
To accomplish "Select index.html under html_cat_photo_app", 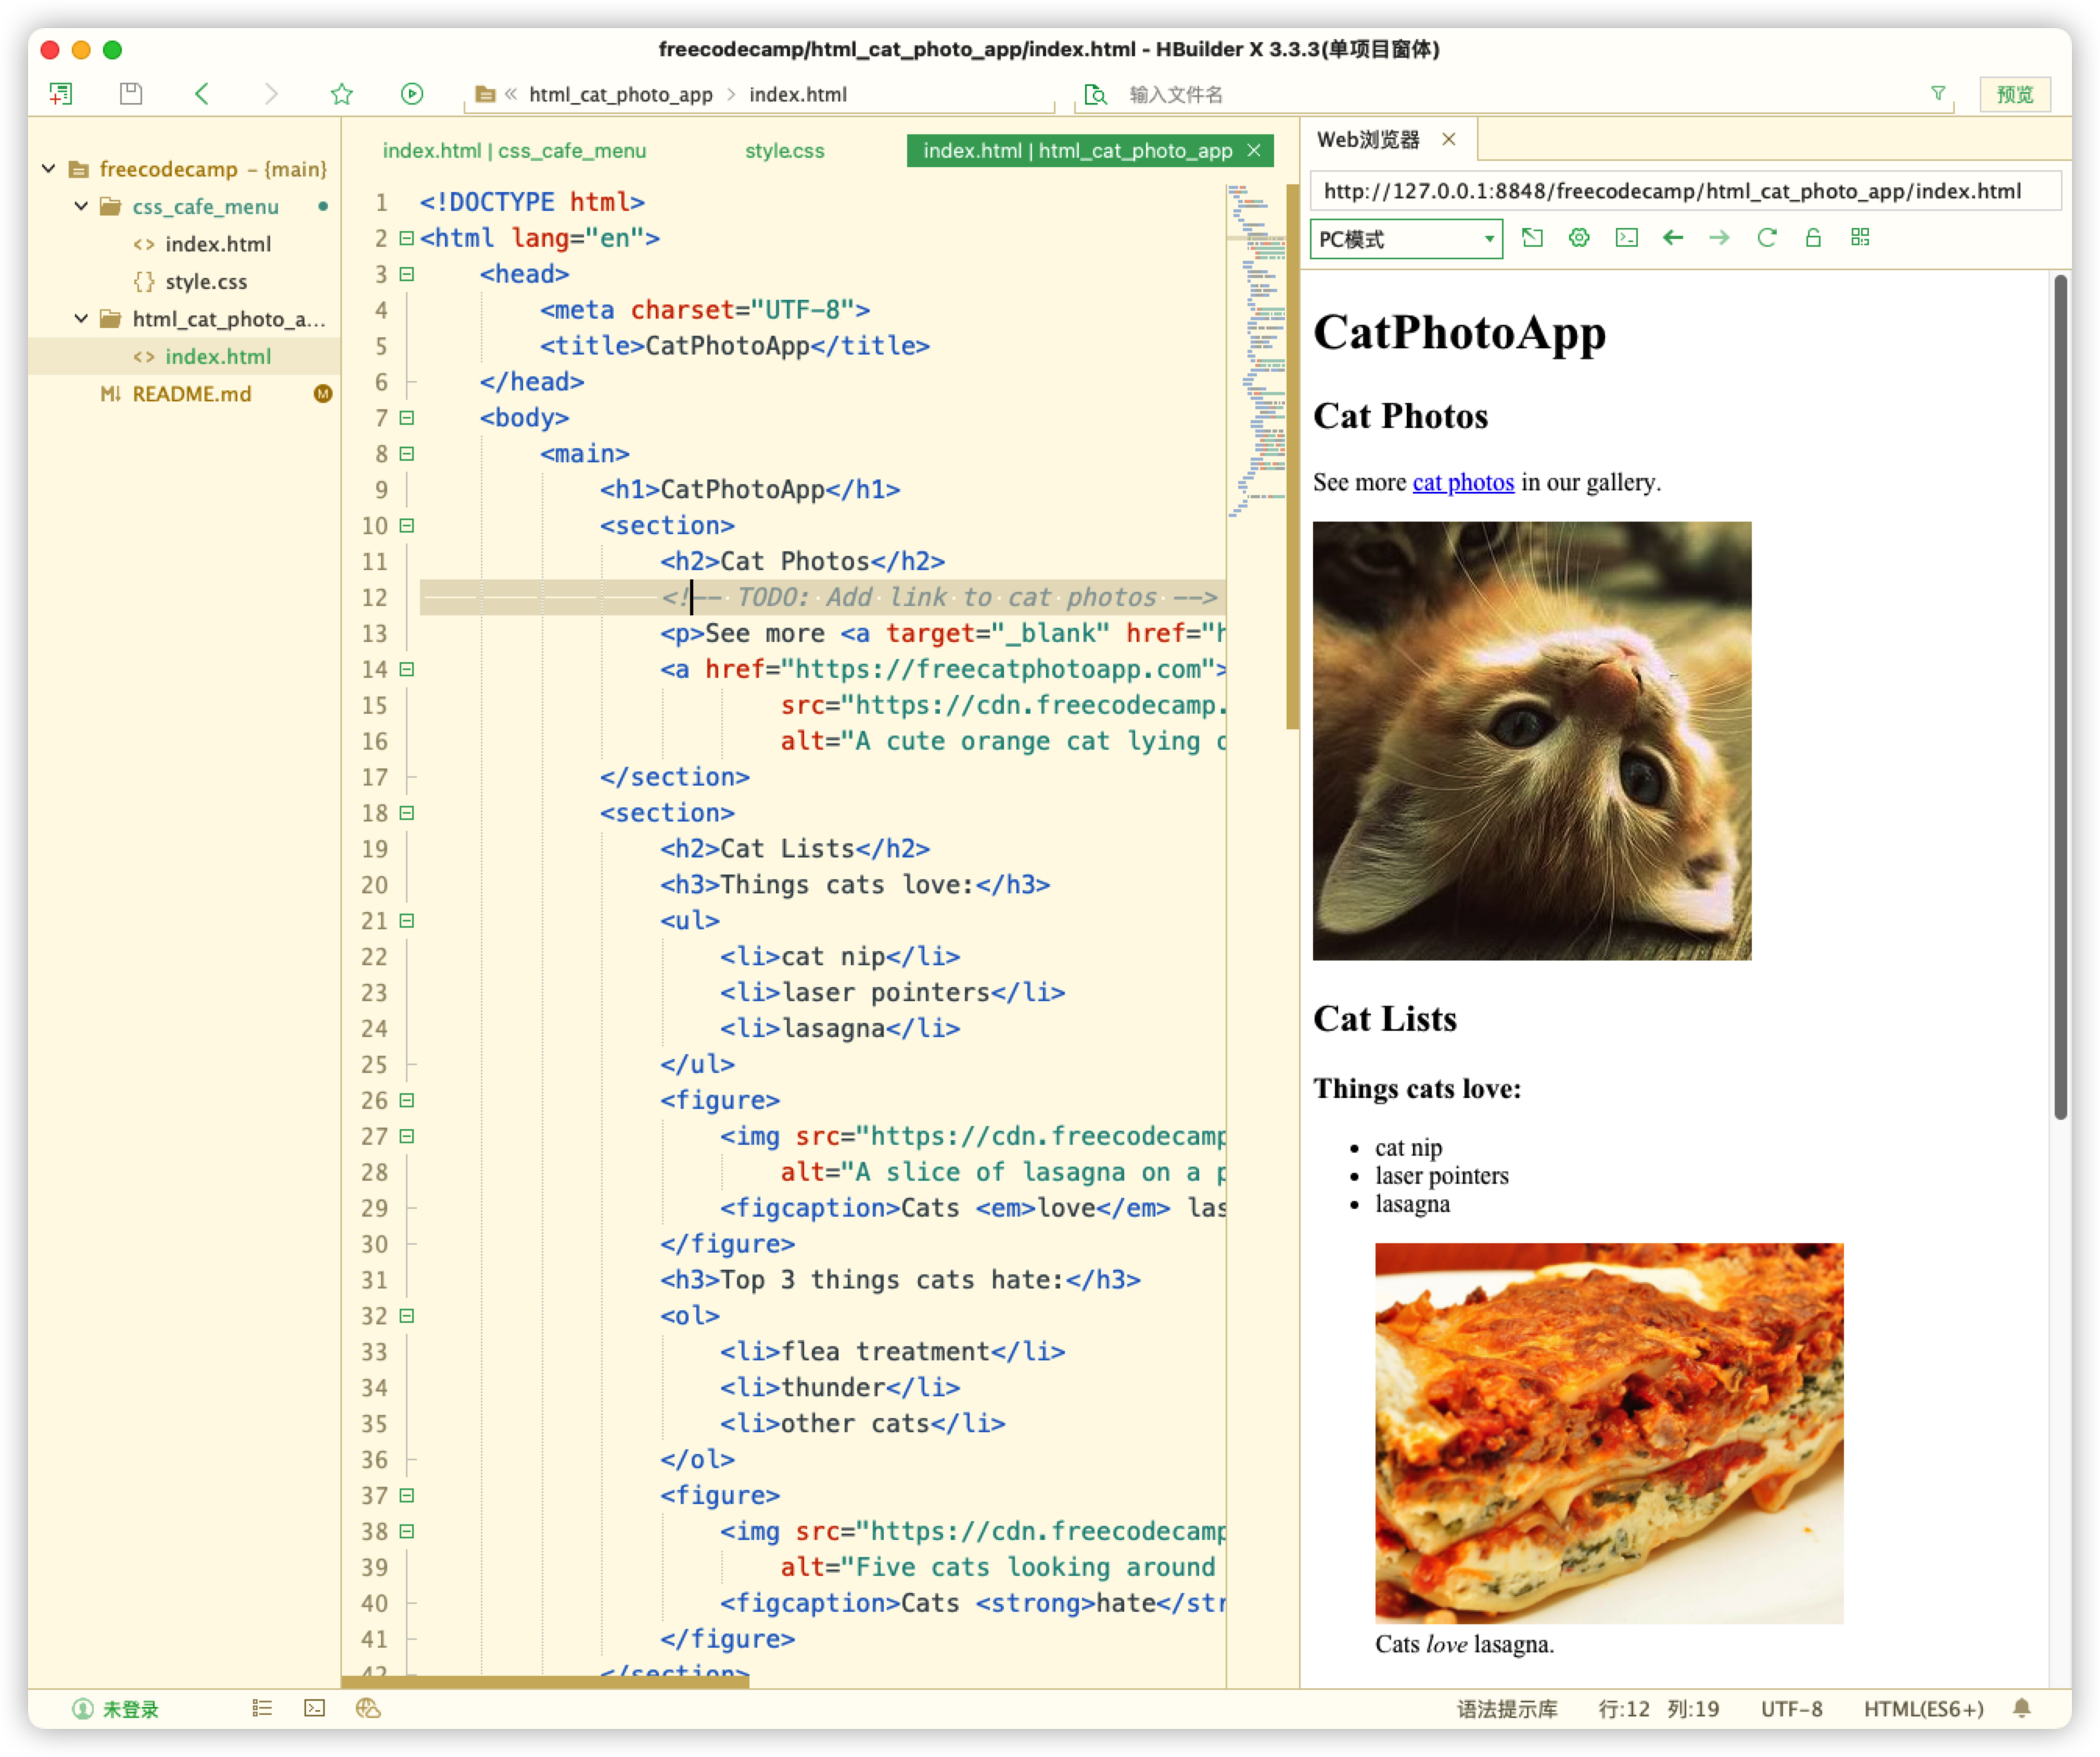I will [218, 357].
